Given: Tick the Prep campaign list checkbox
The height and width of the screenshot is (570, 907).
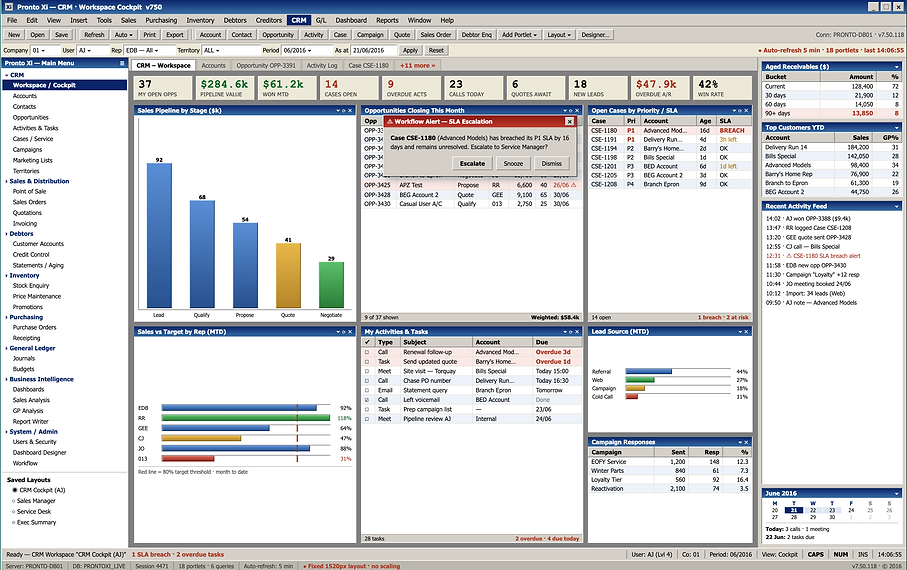Looking at the screenshot, I should tap(367, 410).
